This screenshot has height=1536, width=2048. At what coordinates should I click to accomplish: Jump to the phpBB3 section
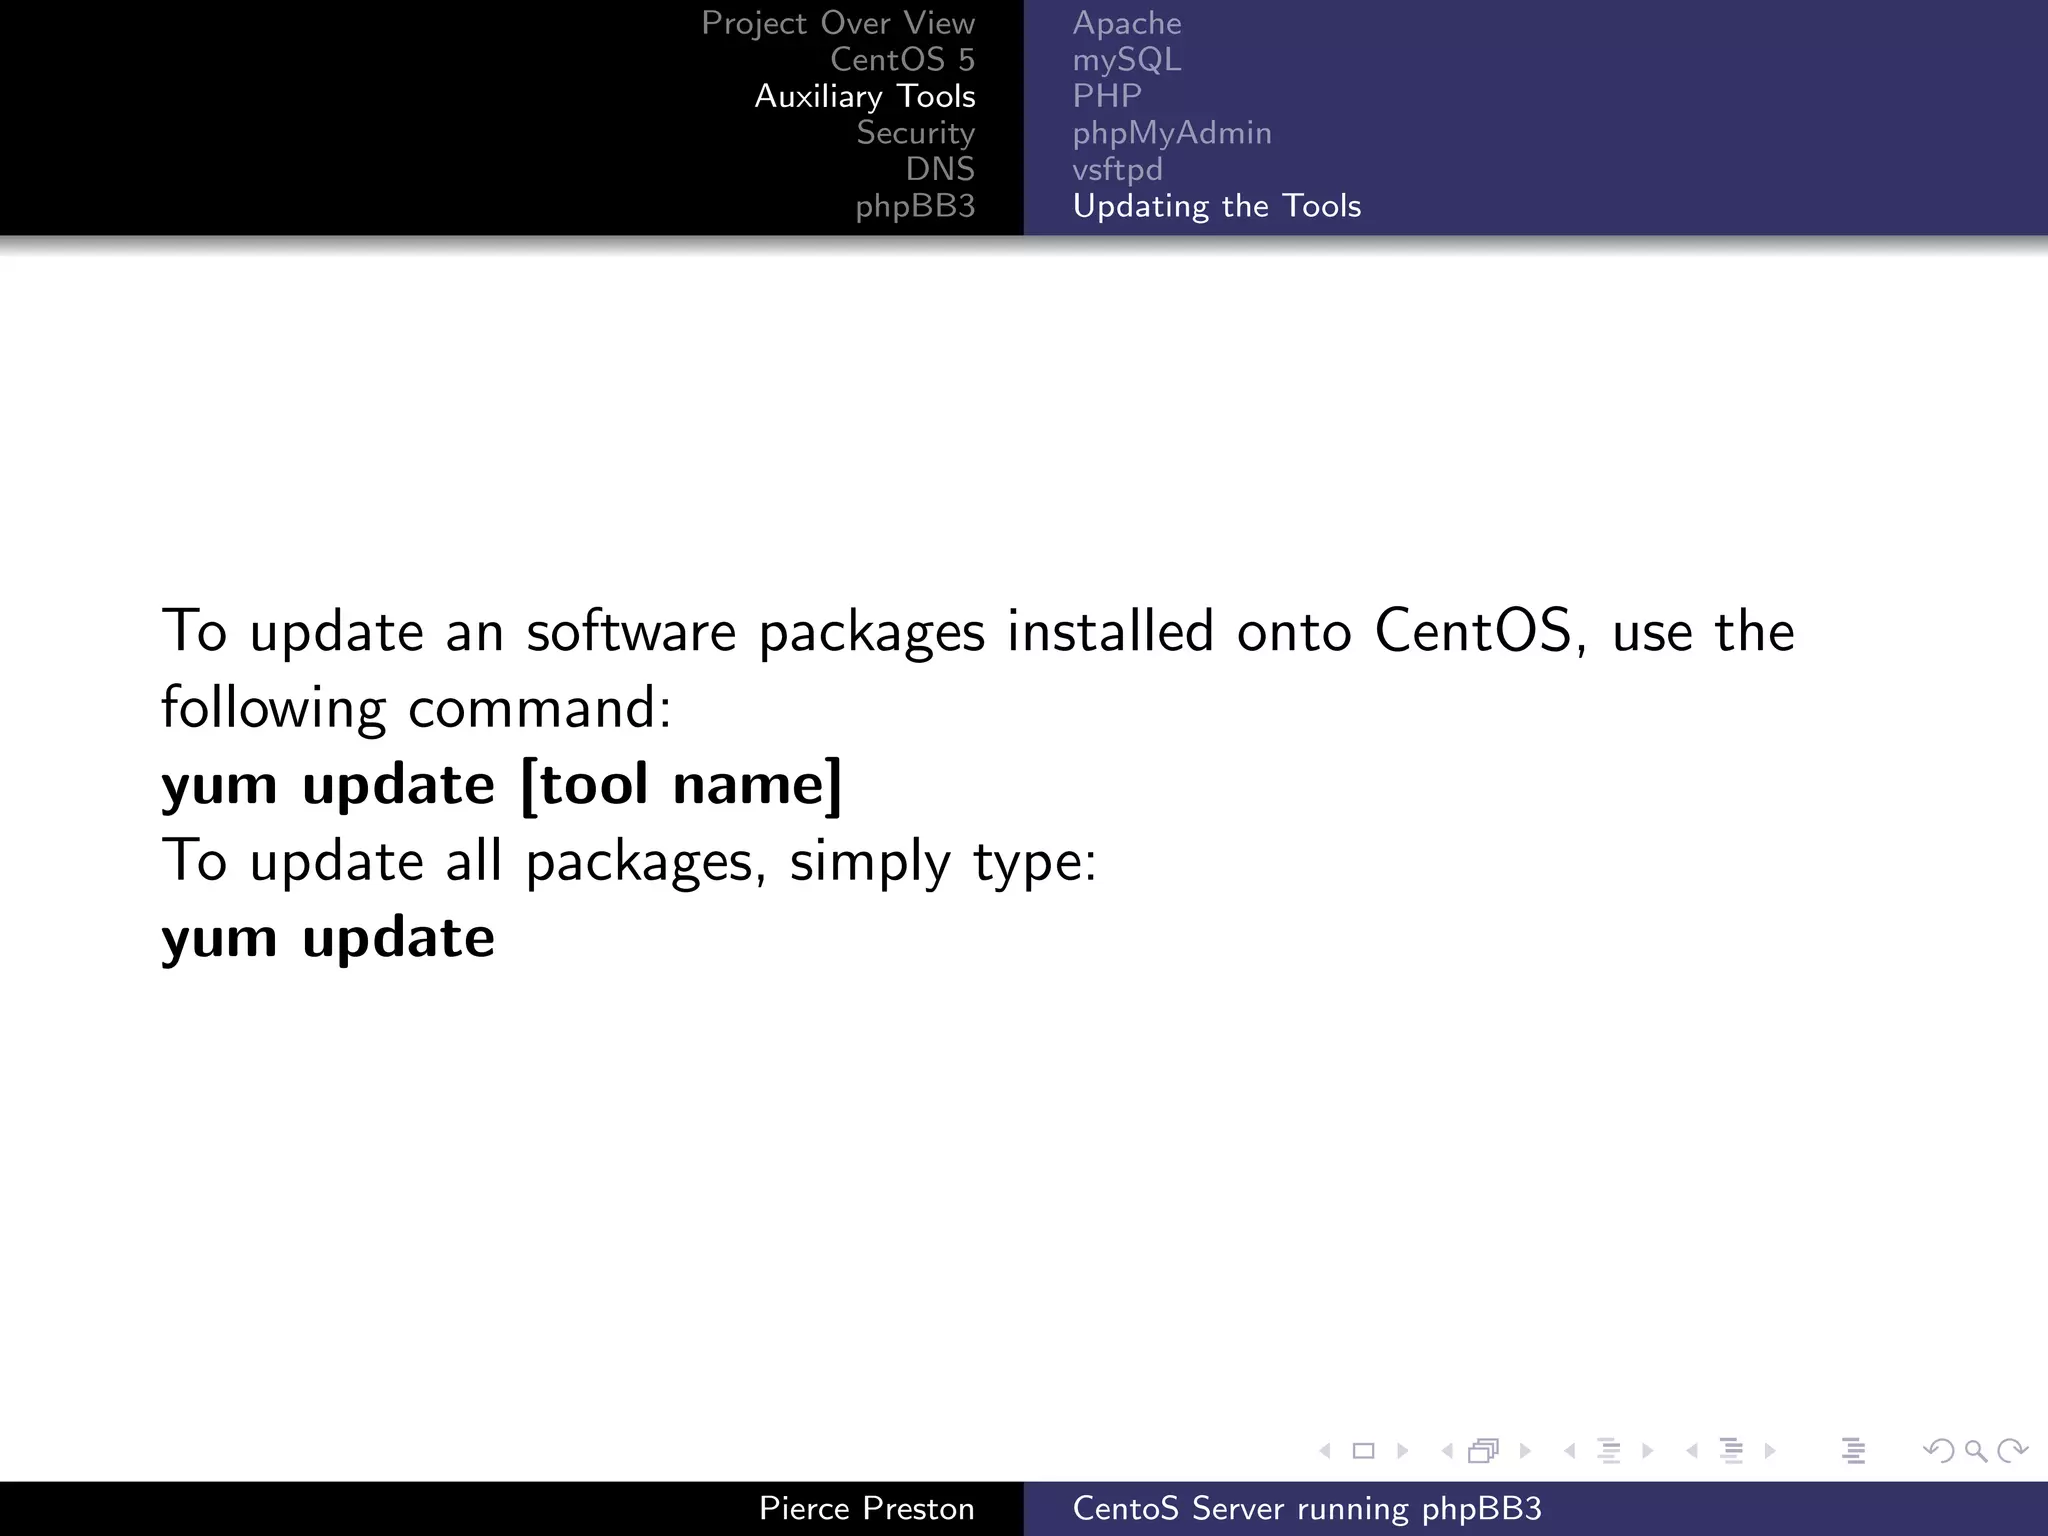915,206
